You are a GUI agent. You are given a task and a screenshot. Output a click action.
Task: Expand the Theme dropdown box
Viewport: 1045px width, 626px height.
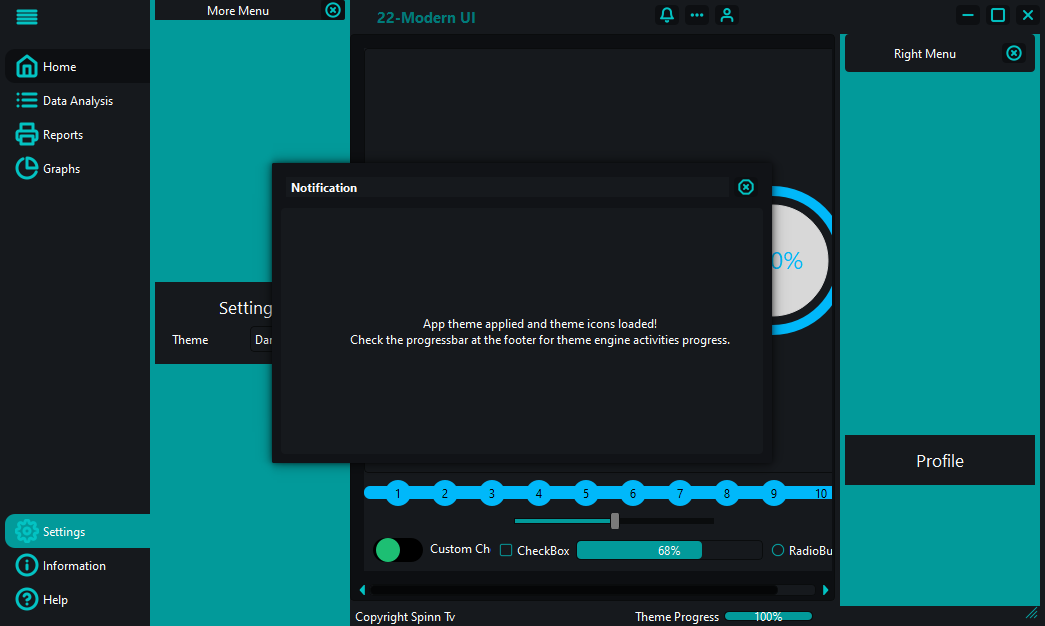[x=261, y=340]
